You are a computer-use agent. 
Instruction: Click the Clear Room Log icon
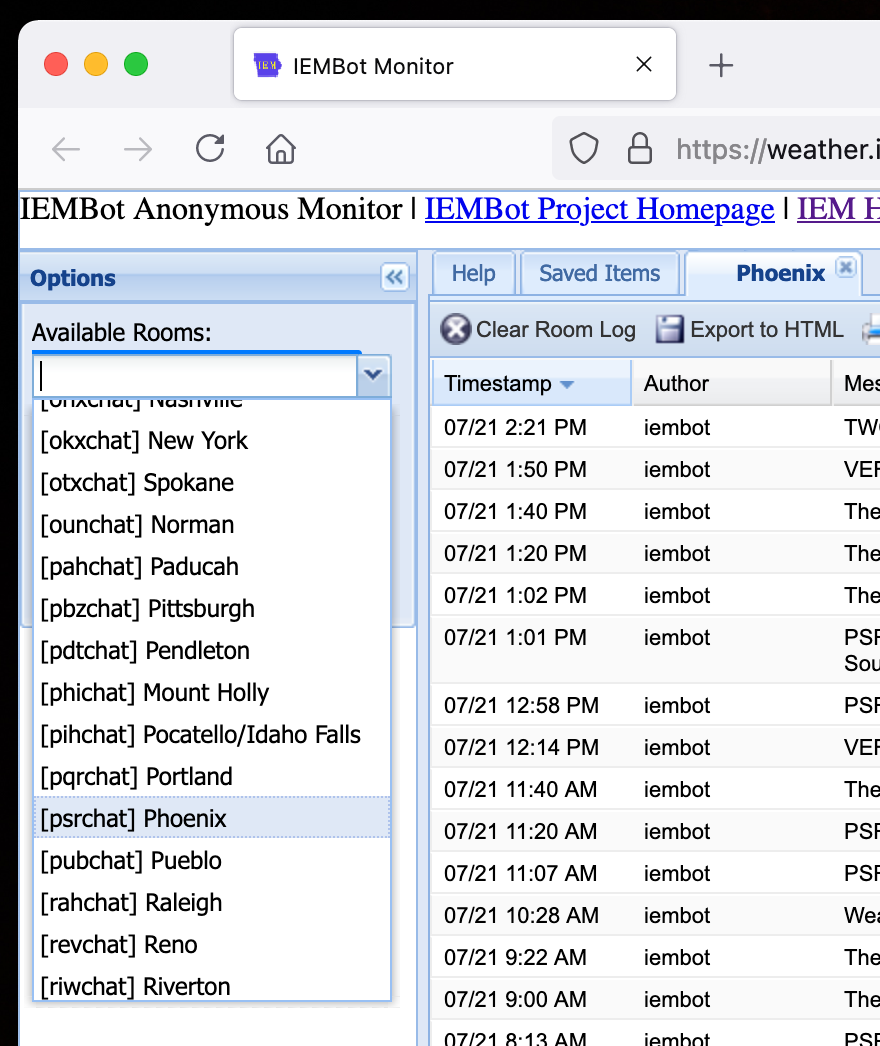456,329
